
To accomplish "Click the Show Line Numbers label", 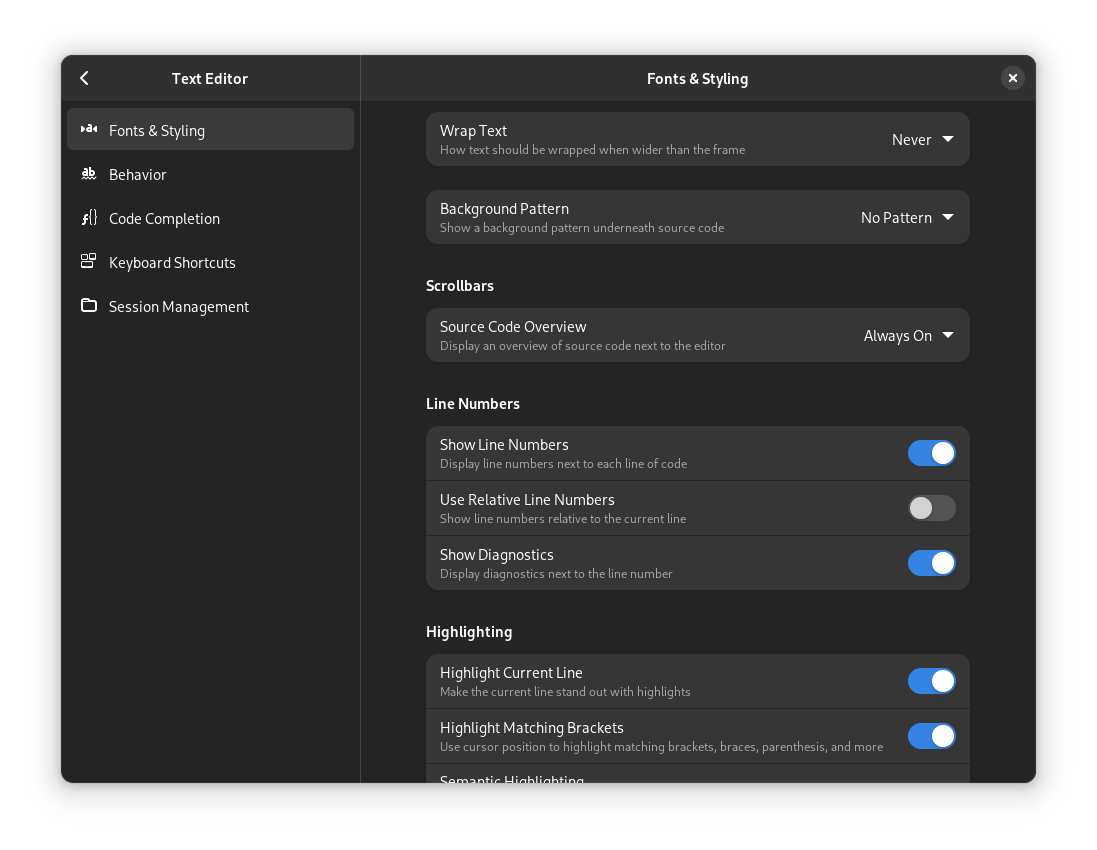I will point(504,445).
